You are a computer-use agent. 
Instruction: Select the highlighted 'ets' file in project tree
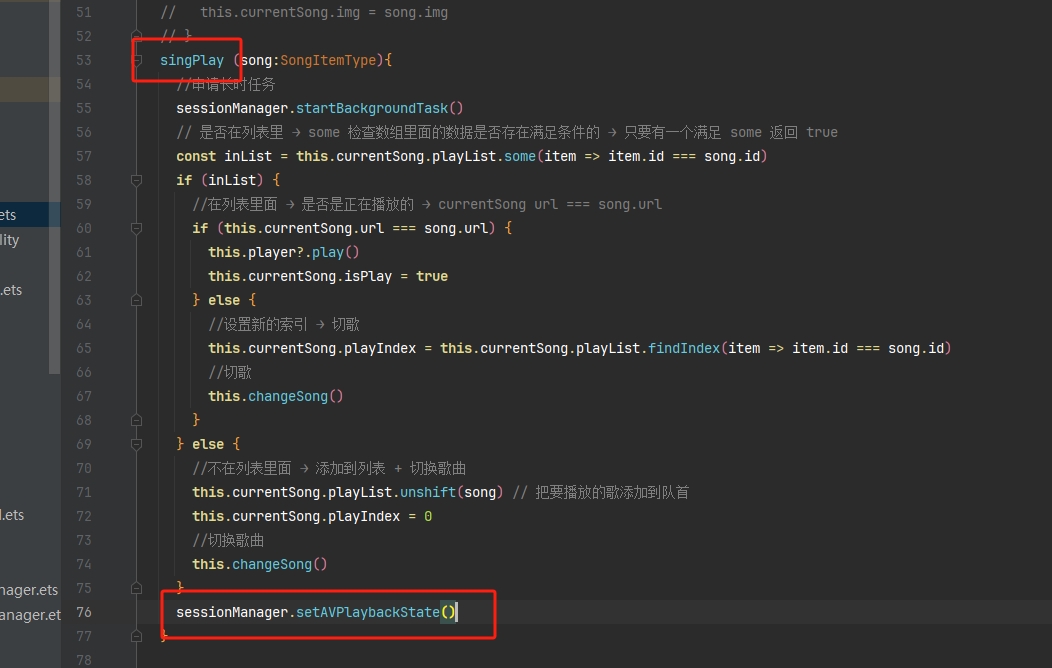click(9, 215)
